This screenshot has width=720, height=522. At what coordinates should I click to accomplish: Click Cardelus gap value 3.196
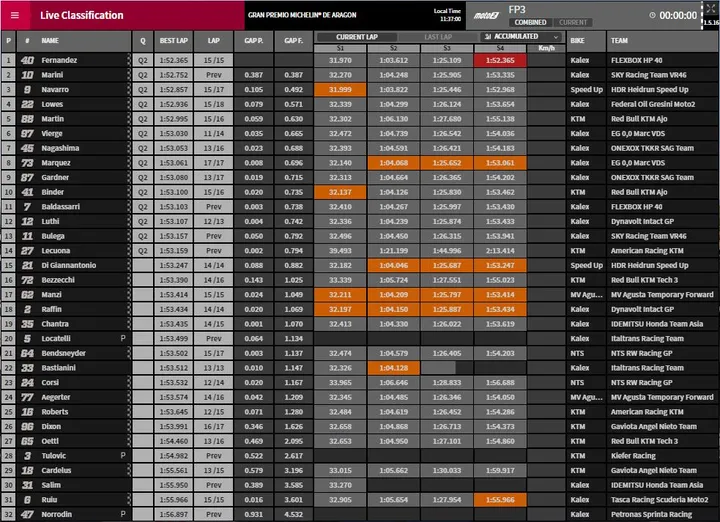tap(293, 470)
